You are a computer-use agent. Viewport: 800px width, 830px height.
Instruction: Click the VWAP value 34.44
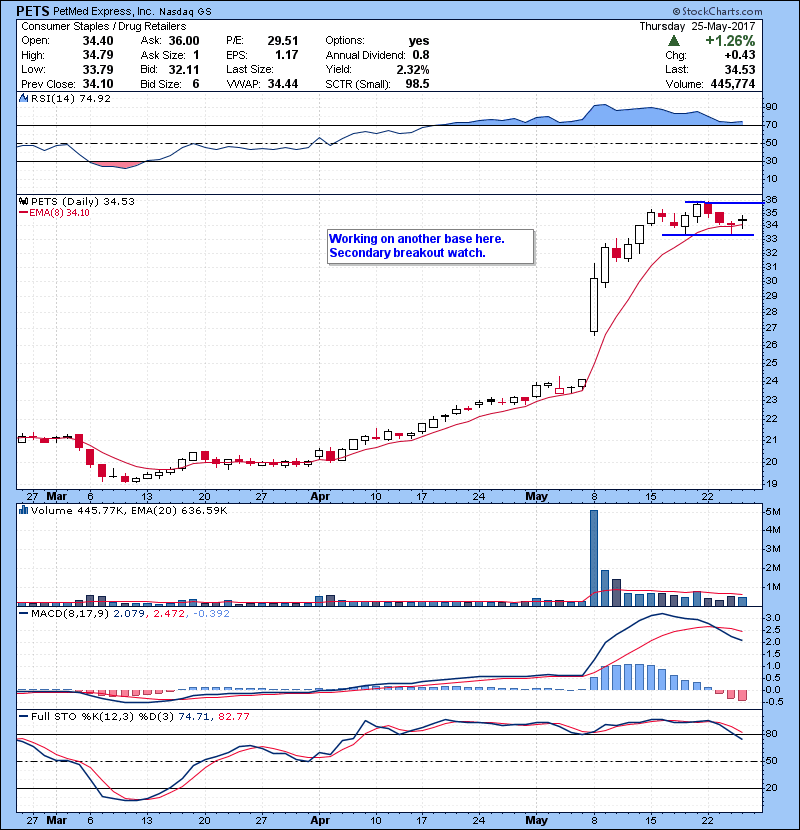283,84
